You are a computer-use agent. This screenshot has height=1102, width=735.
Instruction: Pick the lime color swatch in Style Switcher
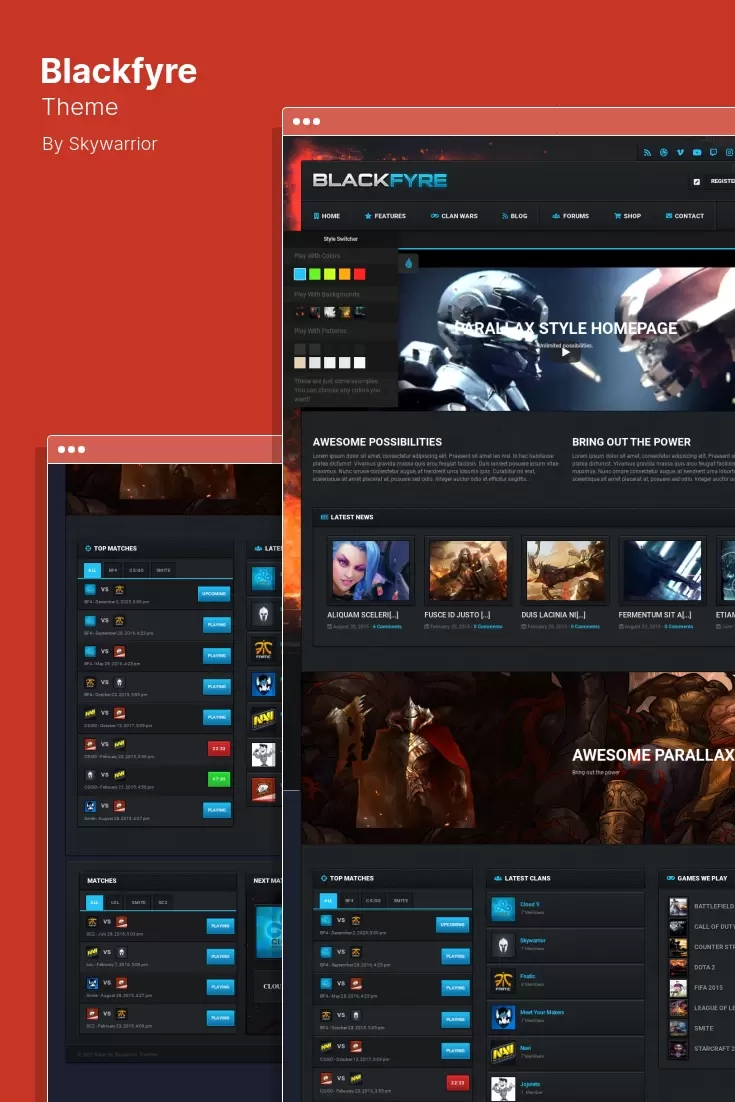pyautogui.click(x=330, y=274)
